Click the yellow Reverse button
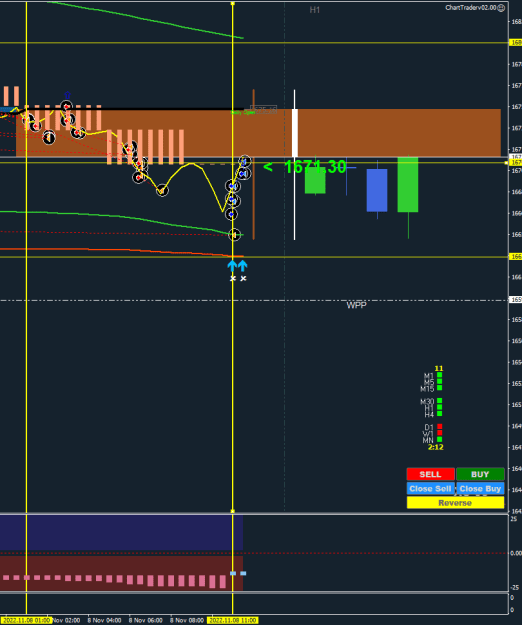The image size is (522, 625). coord(455,503)
